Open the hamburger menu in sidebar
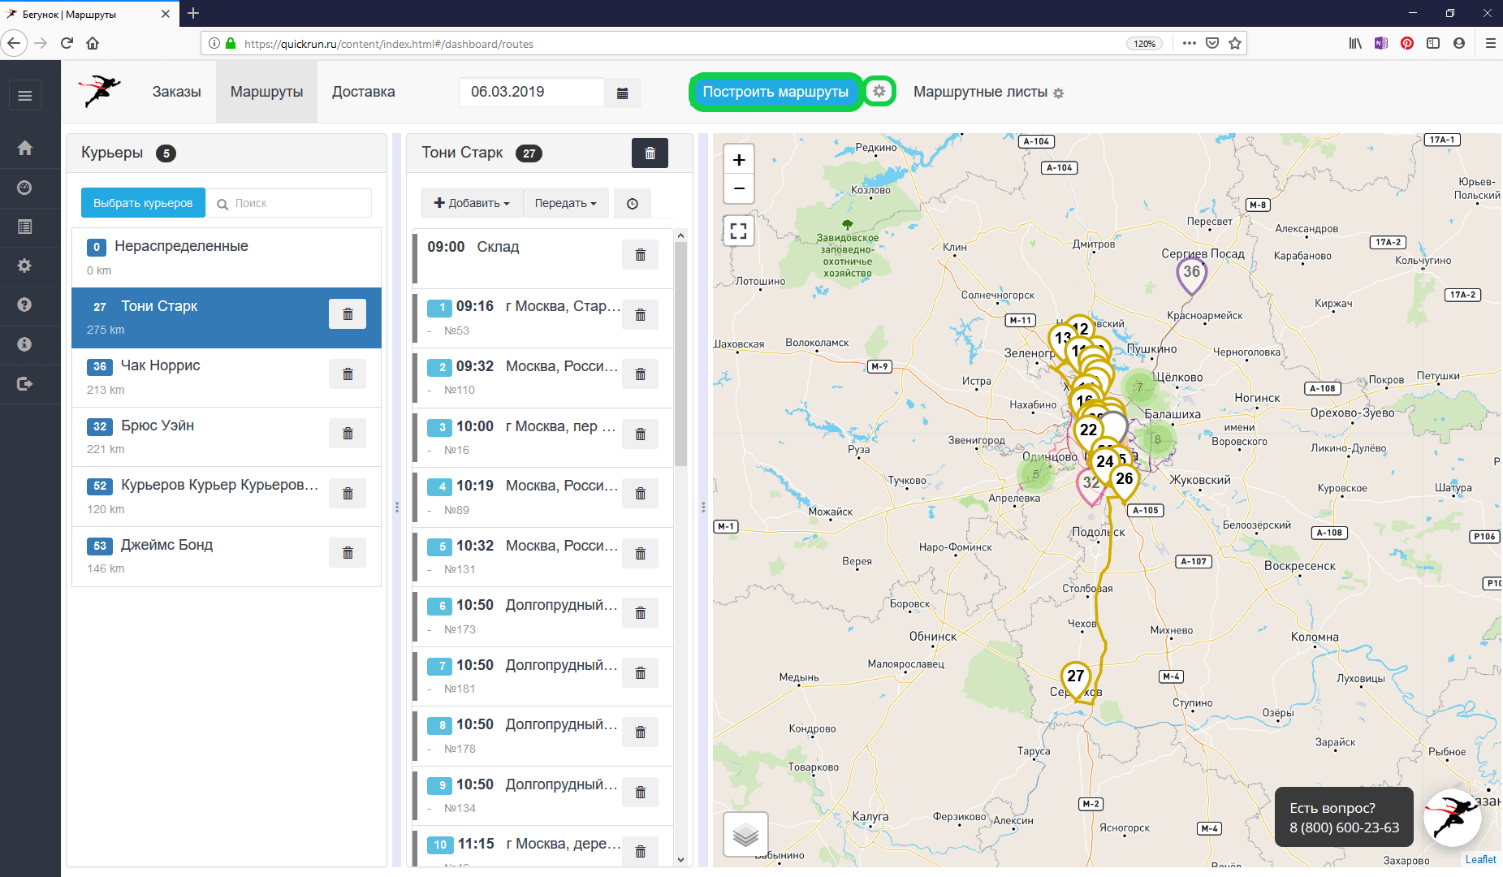 coord(25,95)
